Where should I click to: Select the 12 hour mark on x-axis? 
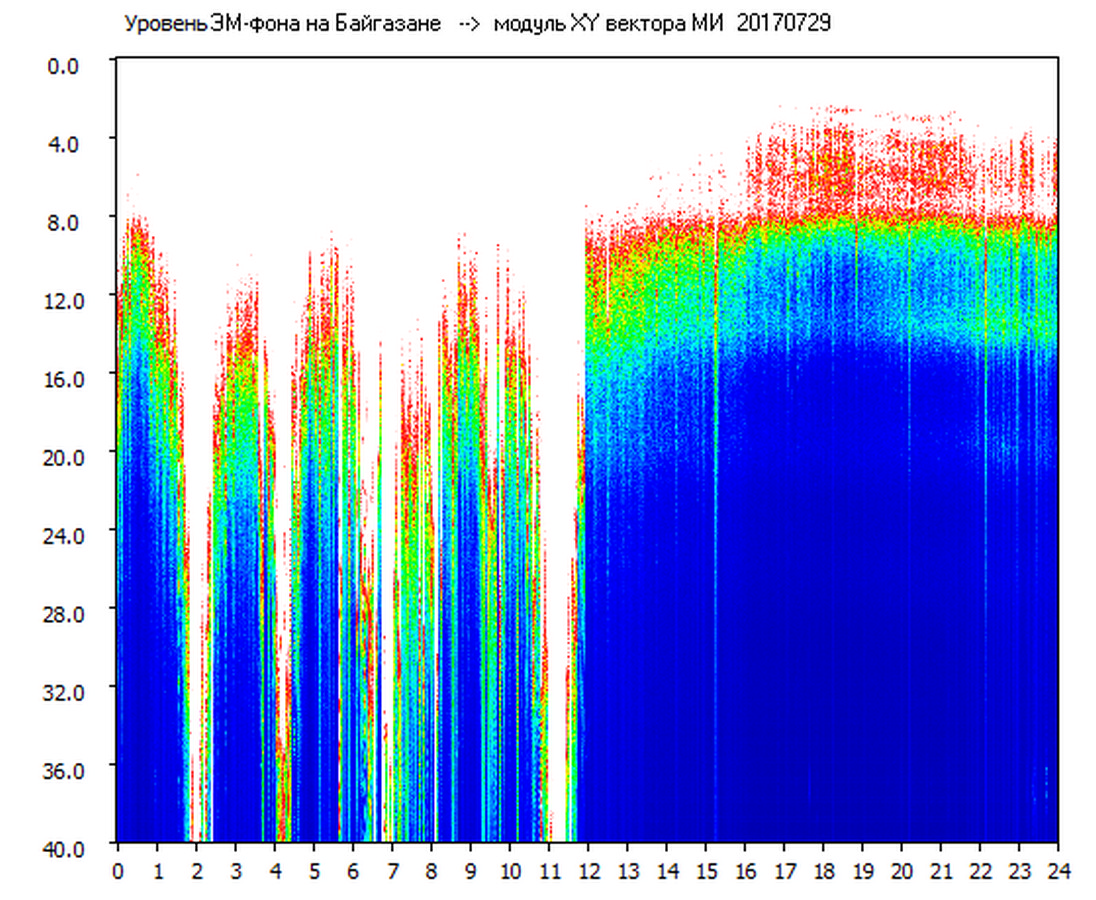coord(588,870)
